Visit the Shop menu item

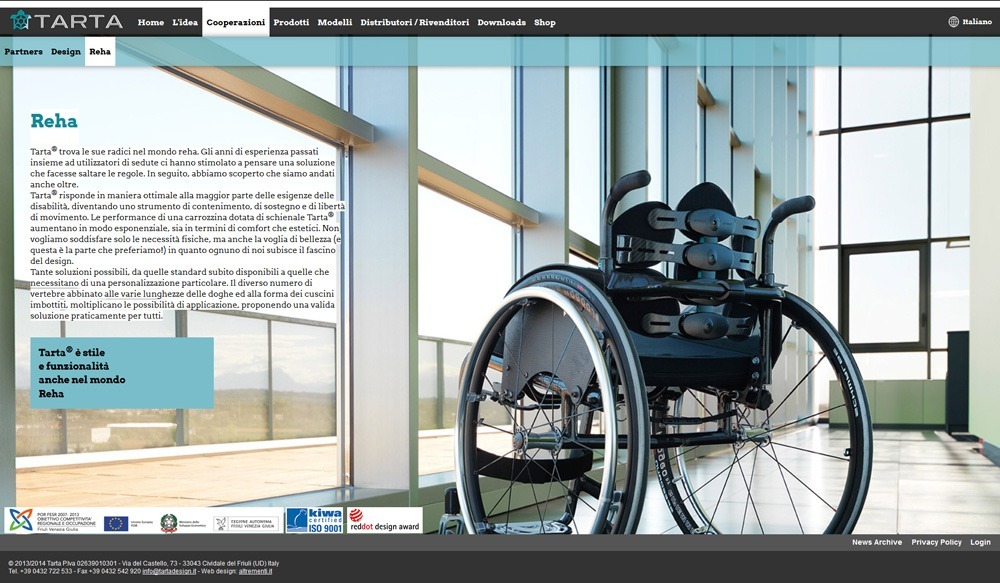coord(545,22)
